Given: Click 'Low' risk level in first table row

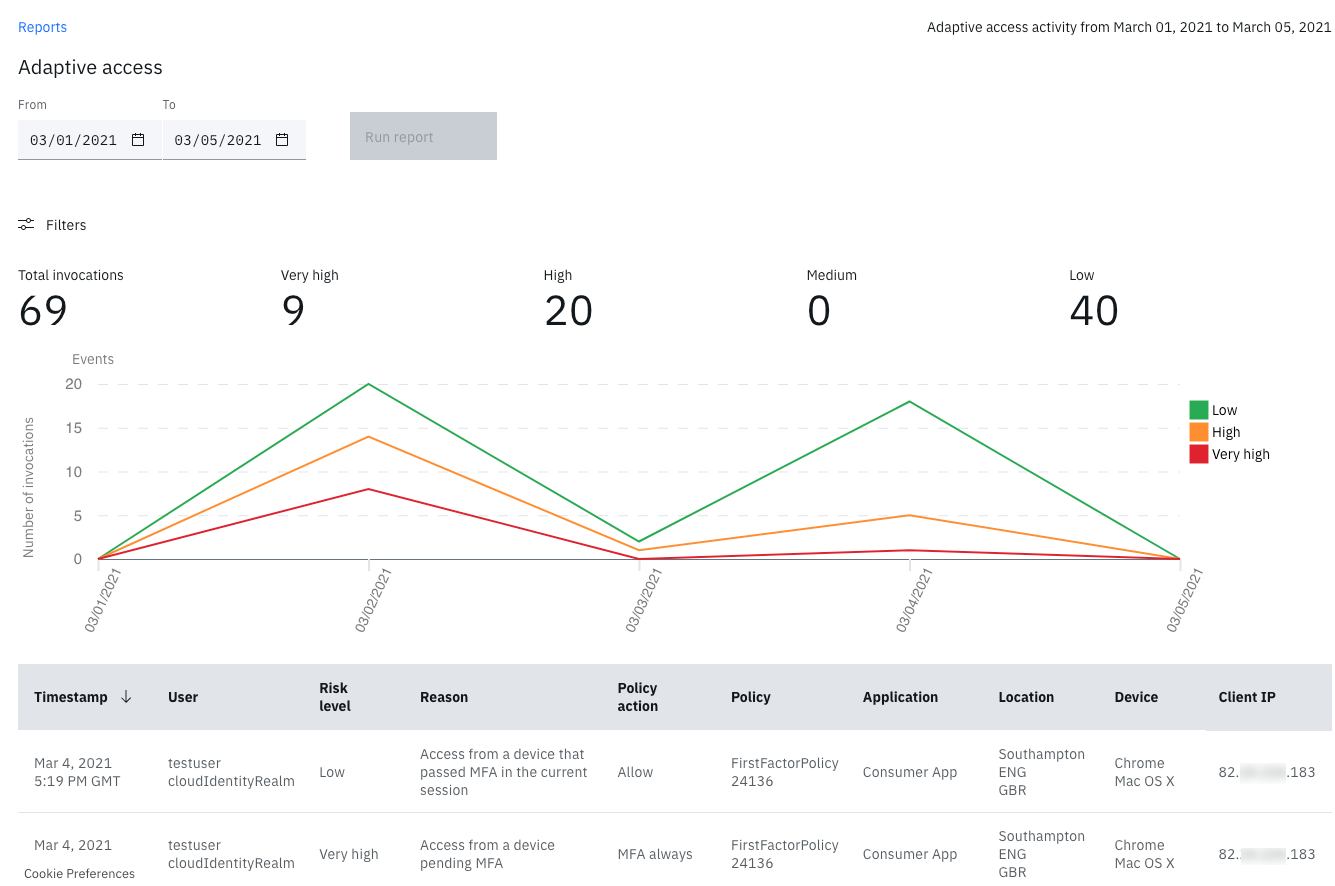Looking at the screenshot, I should click(332, 772).
